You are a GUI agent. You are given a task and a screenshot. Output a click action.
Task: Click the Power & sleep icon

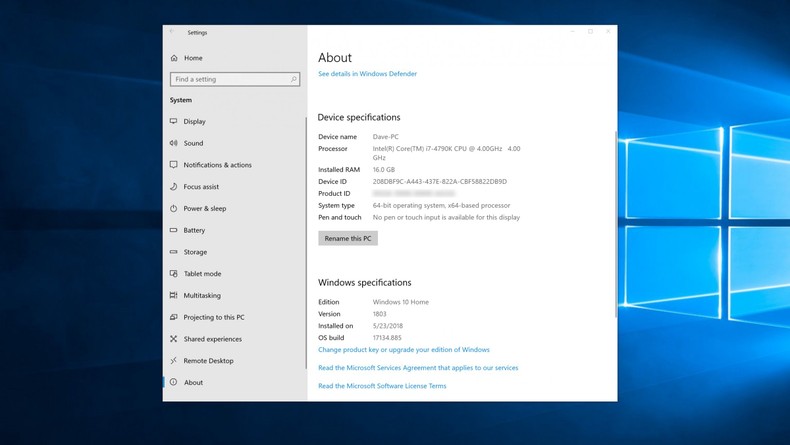(x=174, y=209)
